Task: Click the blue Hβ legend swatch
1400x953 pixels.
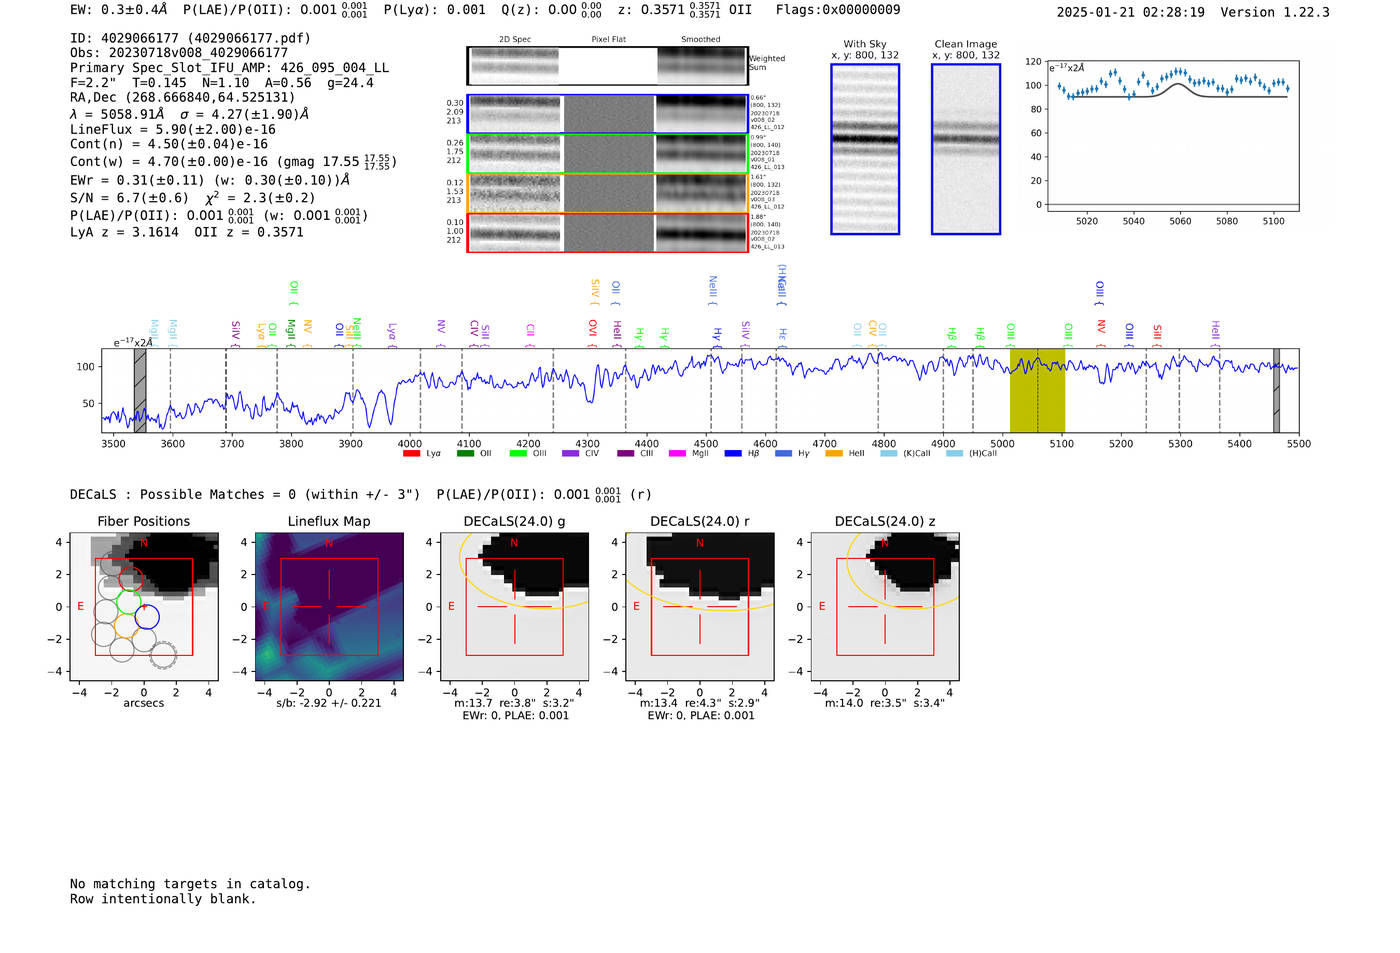Action: coord(733,454)
